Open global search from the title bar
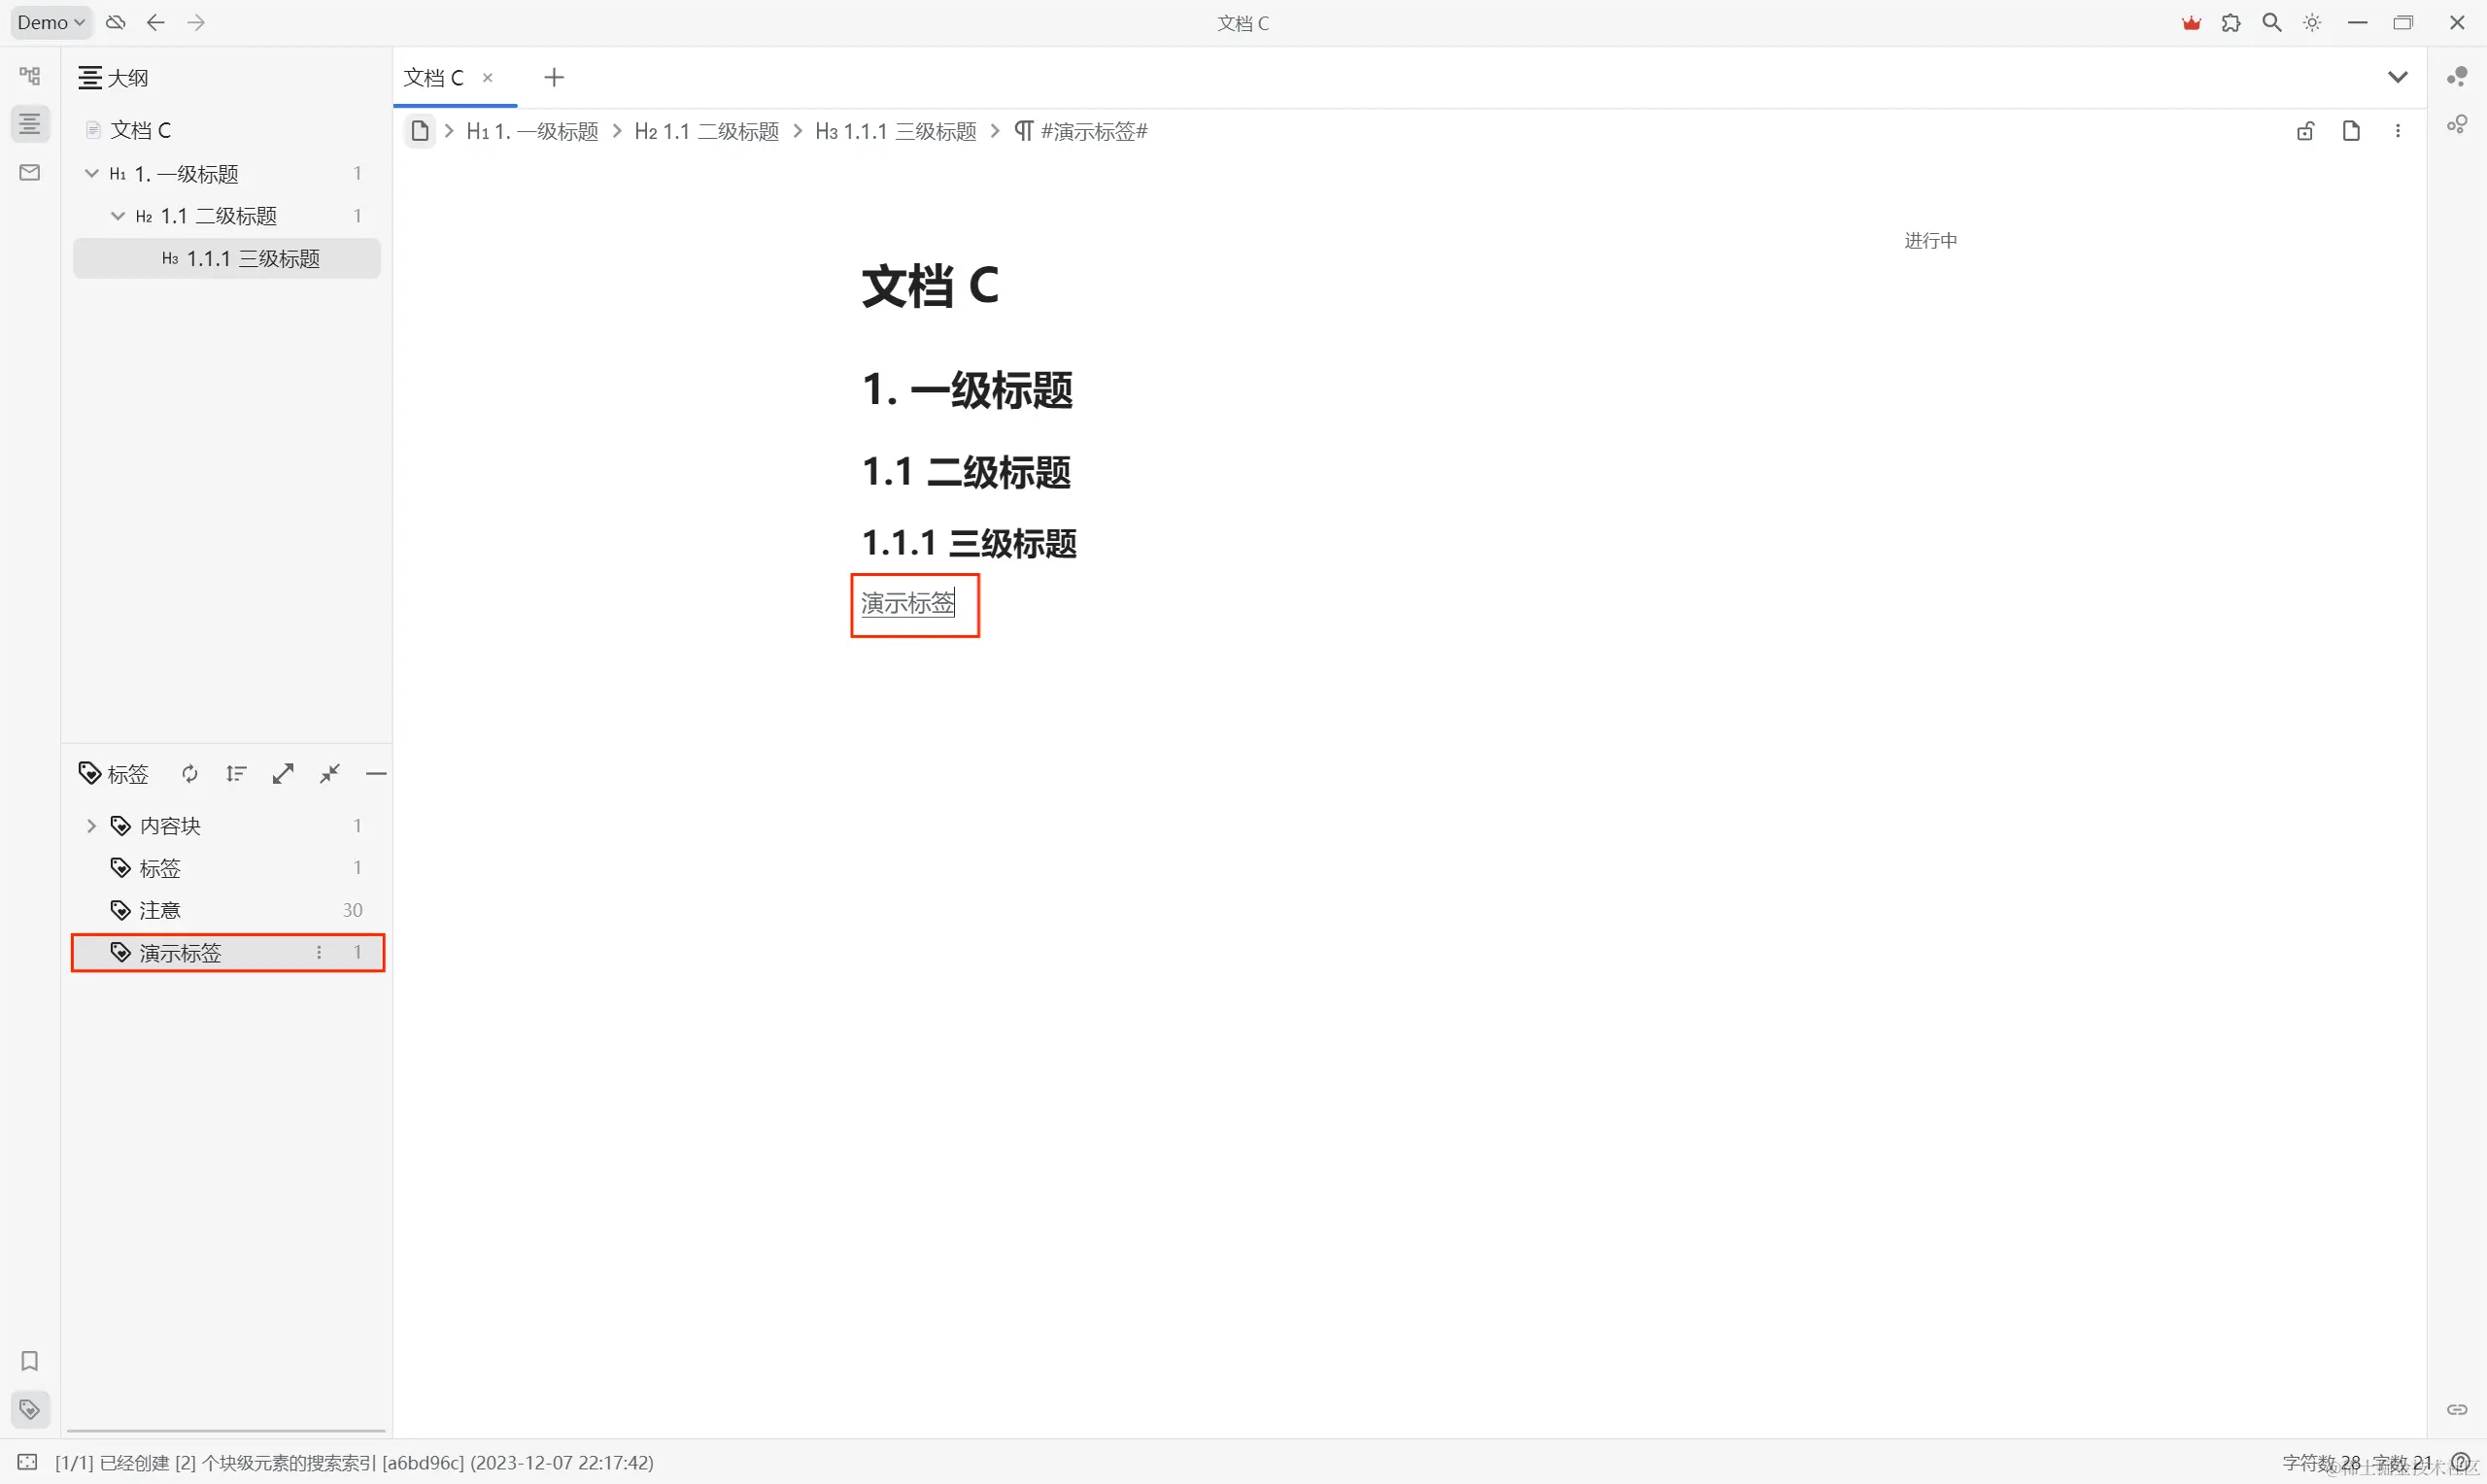The width and height of the screenshot is (2487, 1484). tap(2272, 22)
